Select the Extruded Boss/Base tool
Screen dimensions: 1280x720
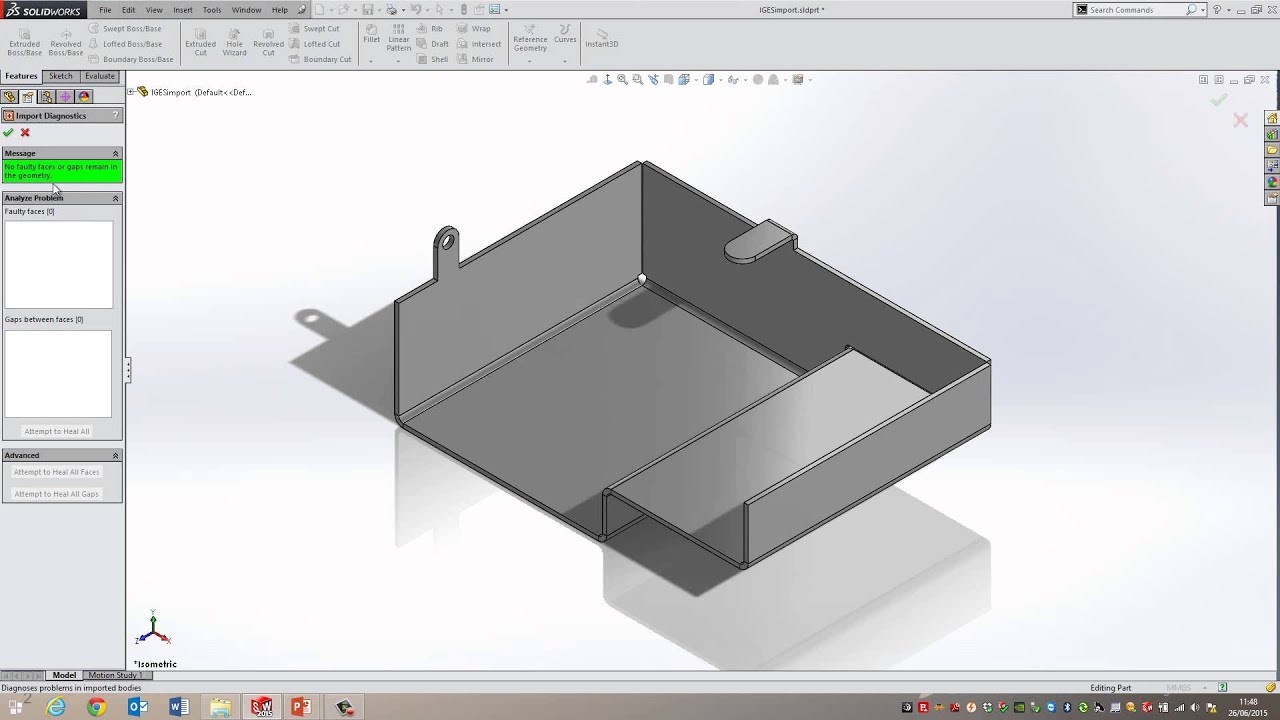pos(25,42)
